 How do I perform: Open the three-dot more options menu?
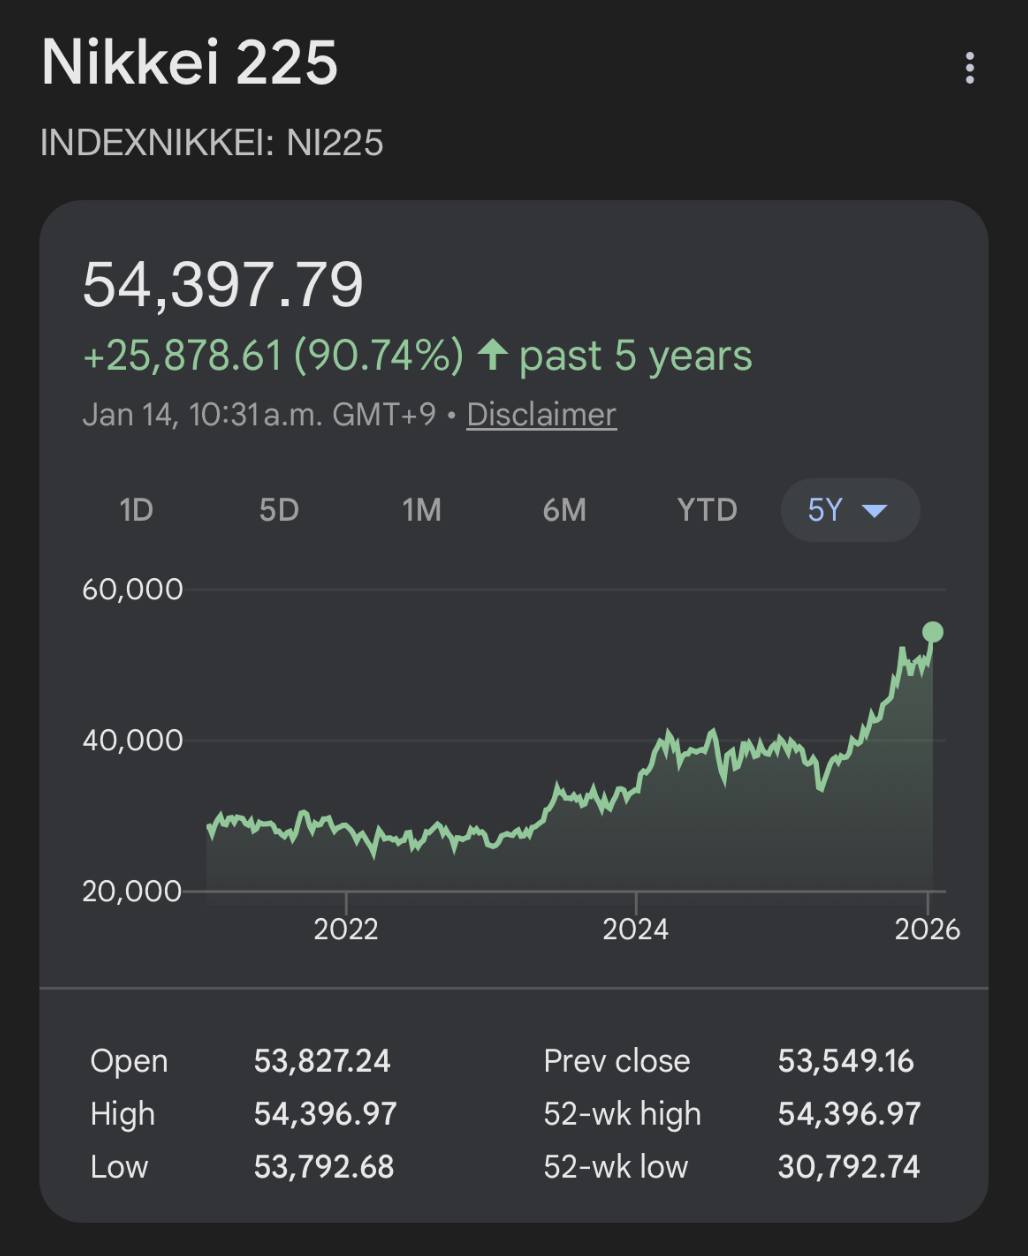coord(969,68)
